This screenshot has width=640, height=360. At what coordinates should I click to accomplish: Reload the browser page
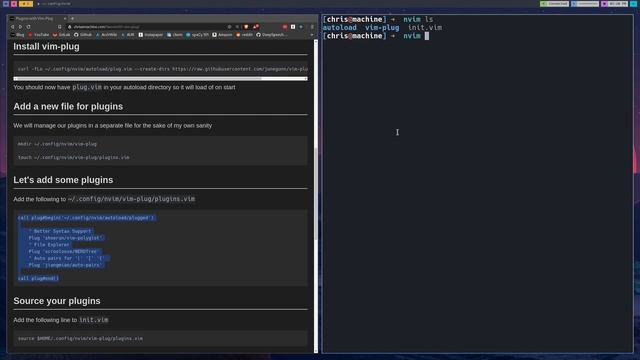(29, 27)
